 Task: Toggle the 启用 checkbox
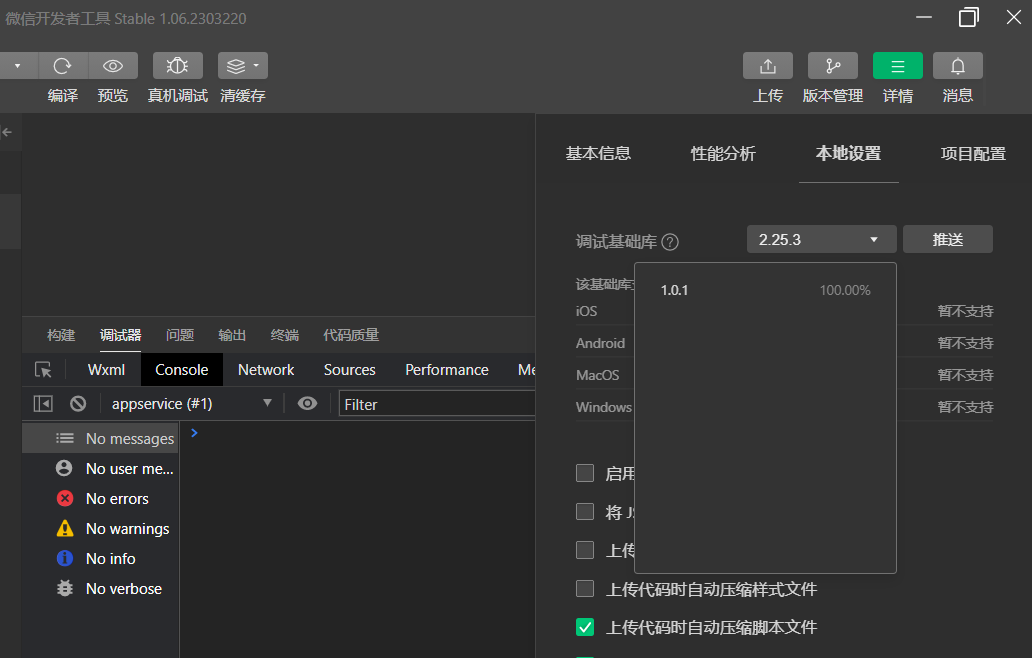[x=585, y=473]
